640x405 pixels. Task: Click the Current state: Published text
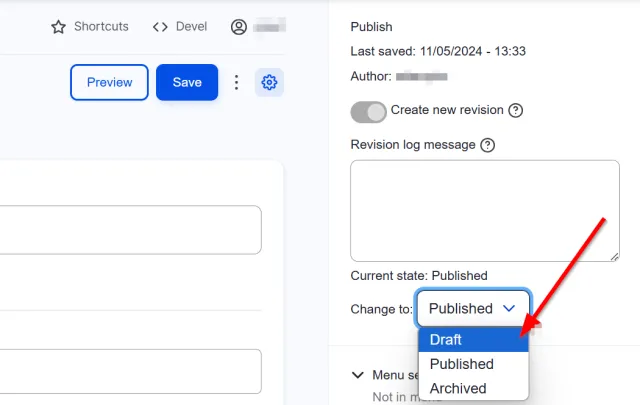coord(419,276)
